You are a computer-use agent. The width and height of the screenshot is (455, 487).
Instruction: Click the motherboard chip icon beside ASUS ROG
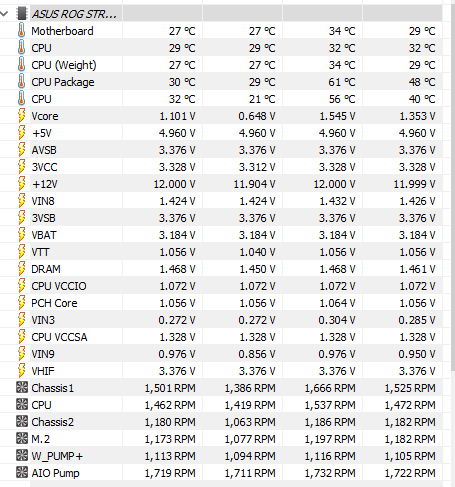pyautogui.click(x=22, y=14)
